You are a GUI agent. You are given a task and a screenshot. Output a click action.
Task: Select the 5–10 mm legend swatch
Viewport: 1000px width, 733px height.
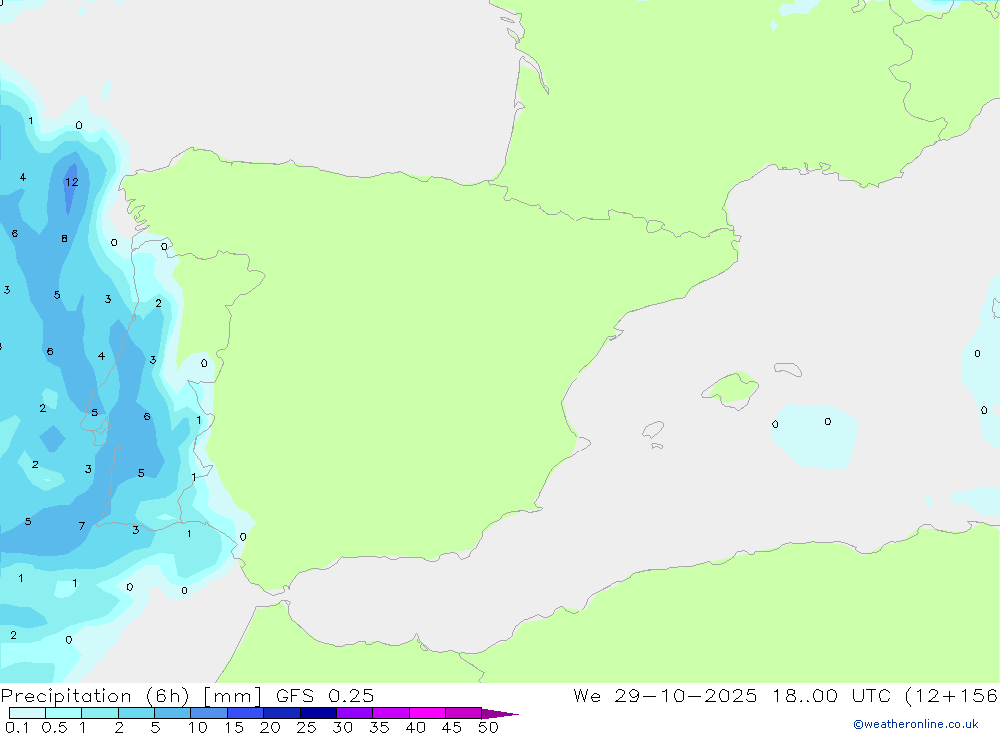click(173, 713)
